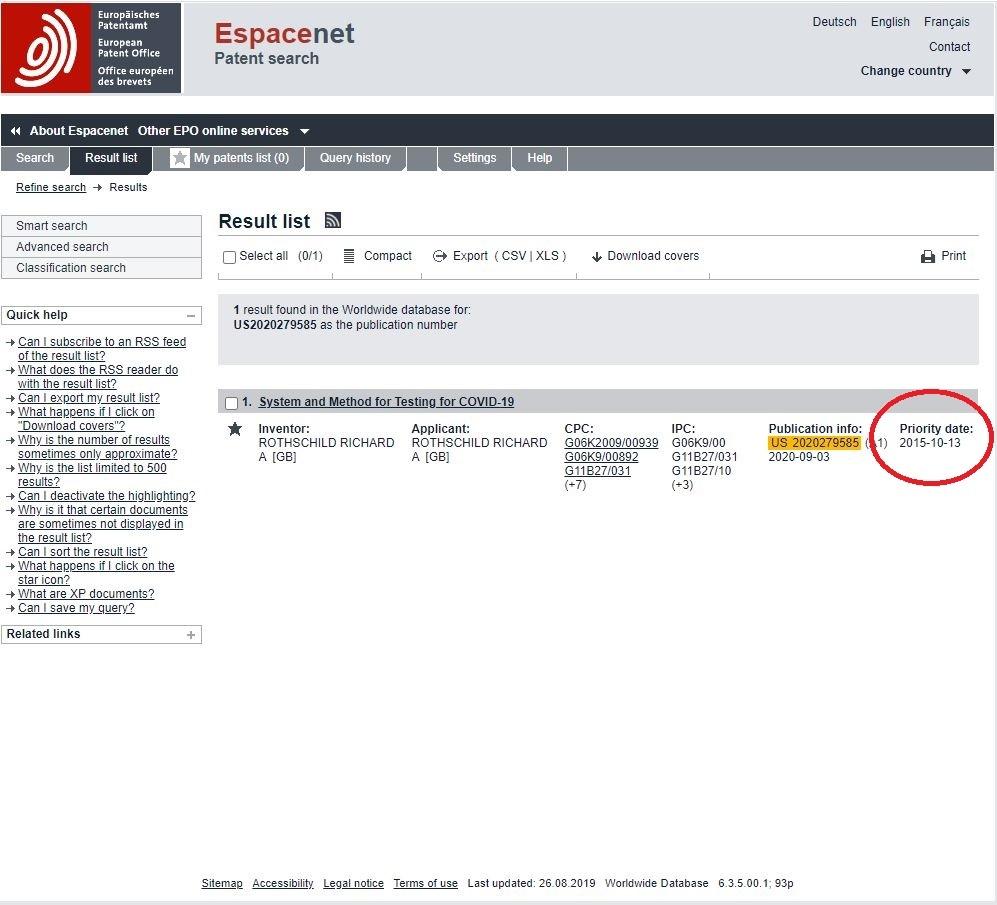Click the Export arrow icon
The height and width of the screenshot is (905, 997).
pos(439,256)
